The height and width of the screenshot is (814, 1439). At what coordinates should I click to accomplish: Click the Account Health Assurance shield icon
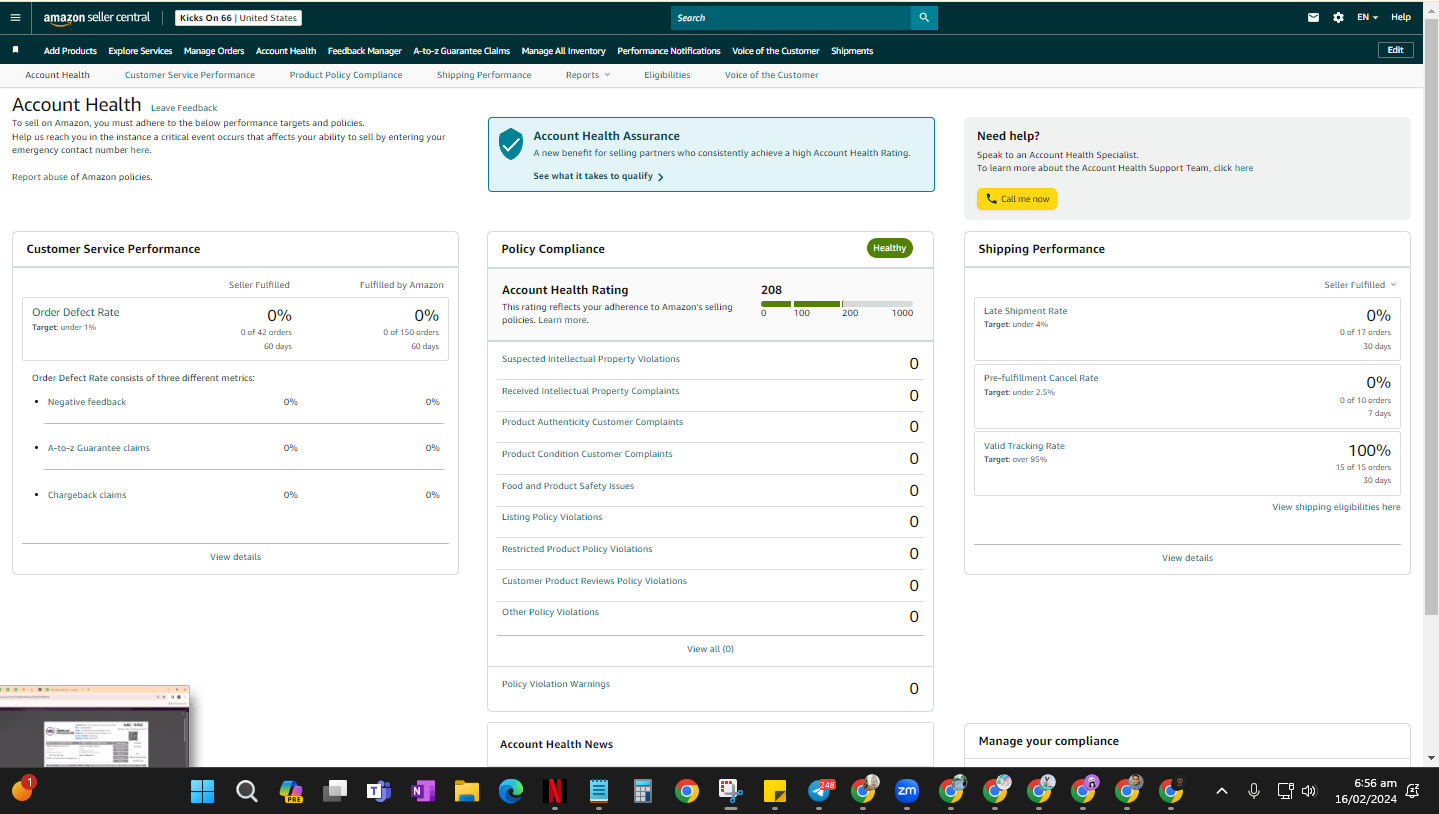pos(511,144)
